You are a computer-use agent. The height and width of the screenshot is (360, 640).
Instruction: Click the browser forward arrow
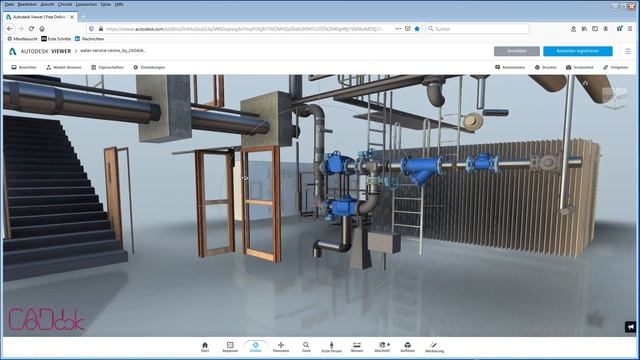point(21,29)
